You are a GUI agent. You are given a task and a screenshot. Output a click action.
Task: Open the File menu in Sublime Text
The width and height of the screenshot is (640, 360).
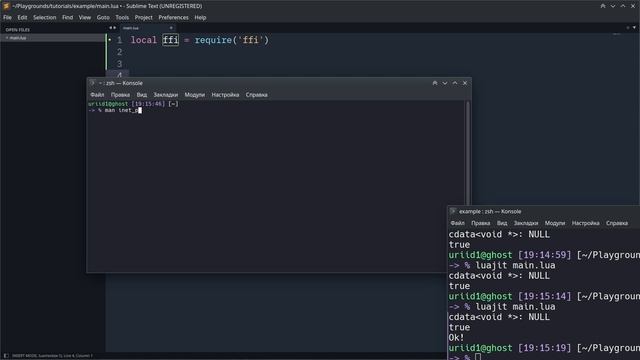[7, 18]
